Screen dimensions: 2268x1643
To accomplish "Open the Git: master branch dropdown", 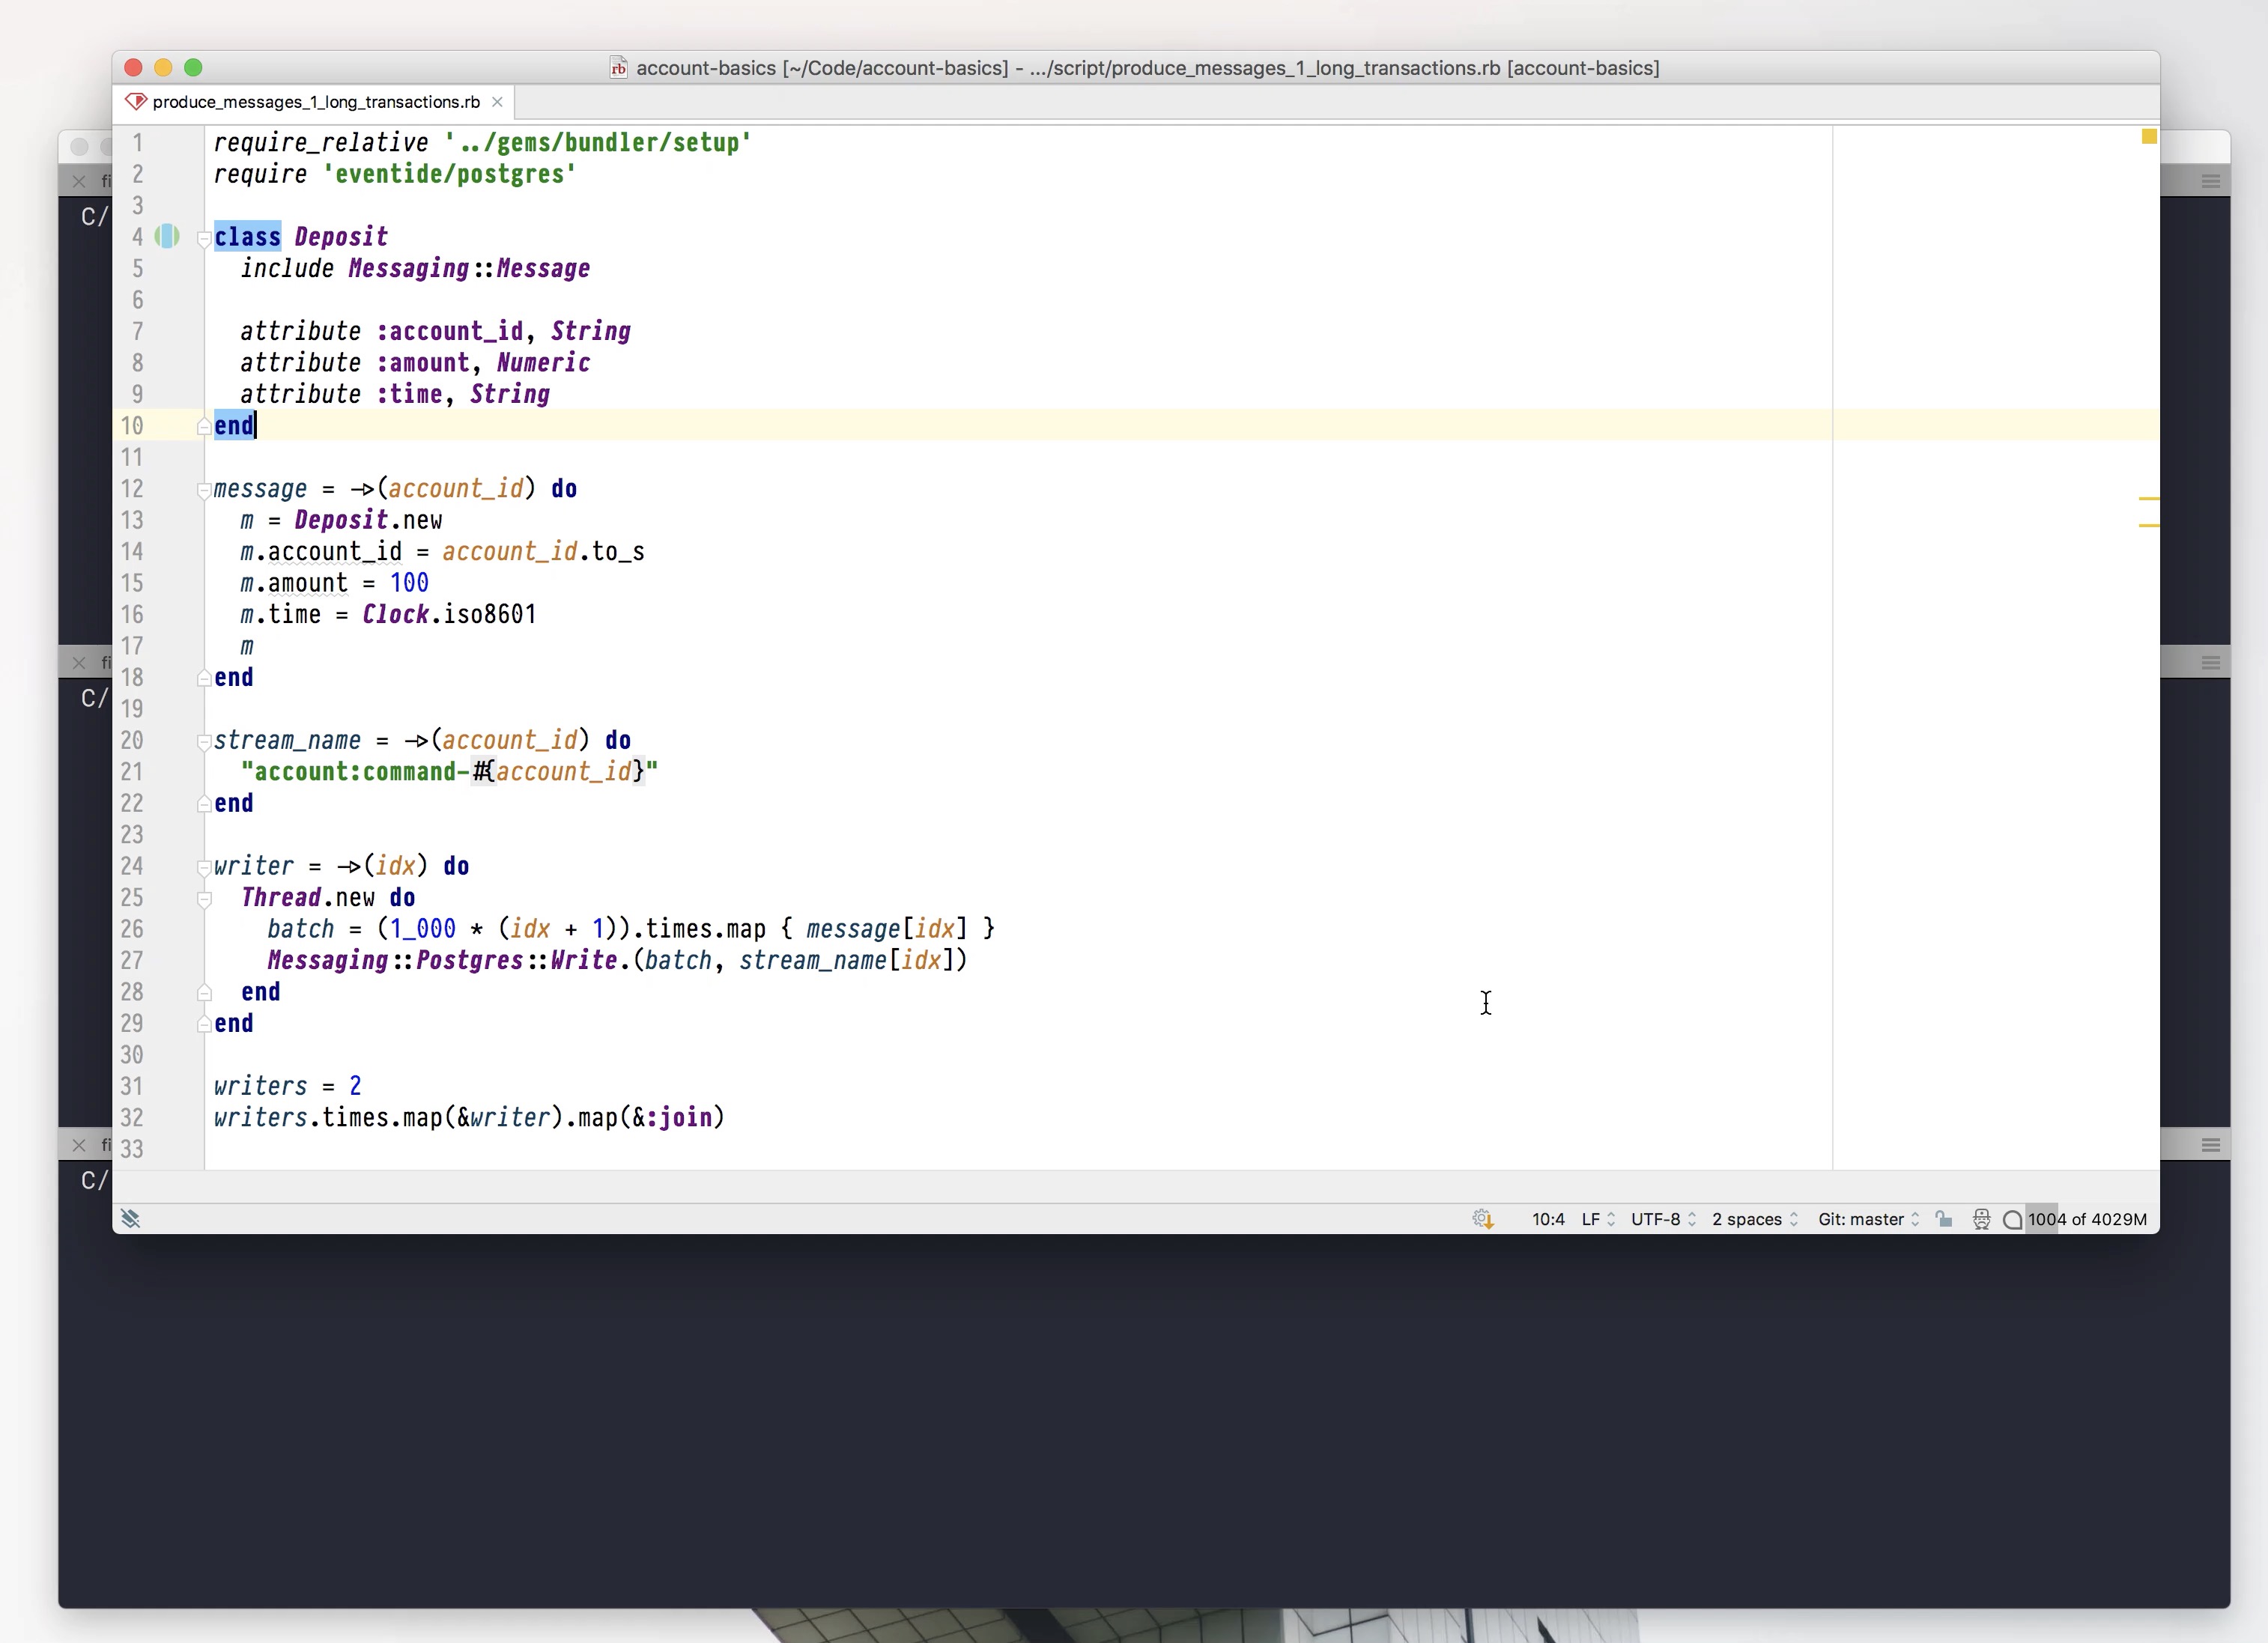I will pyautogui.click(x=1868, y=1219).
